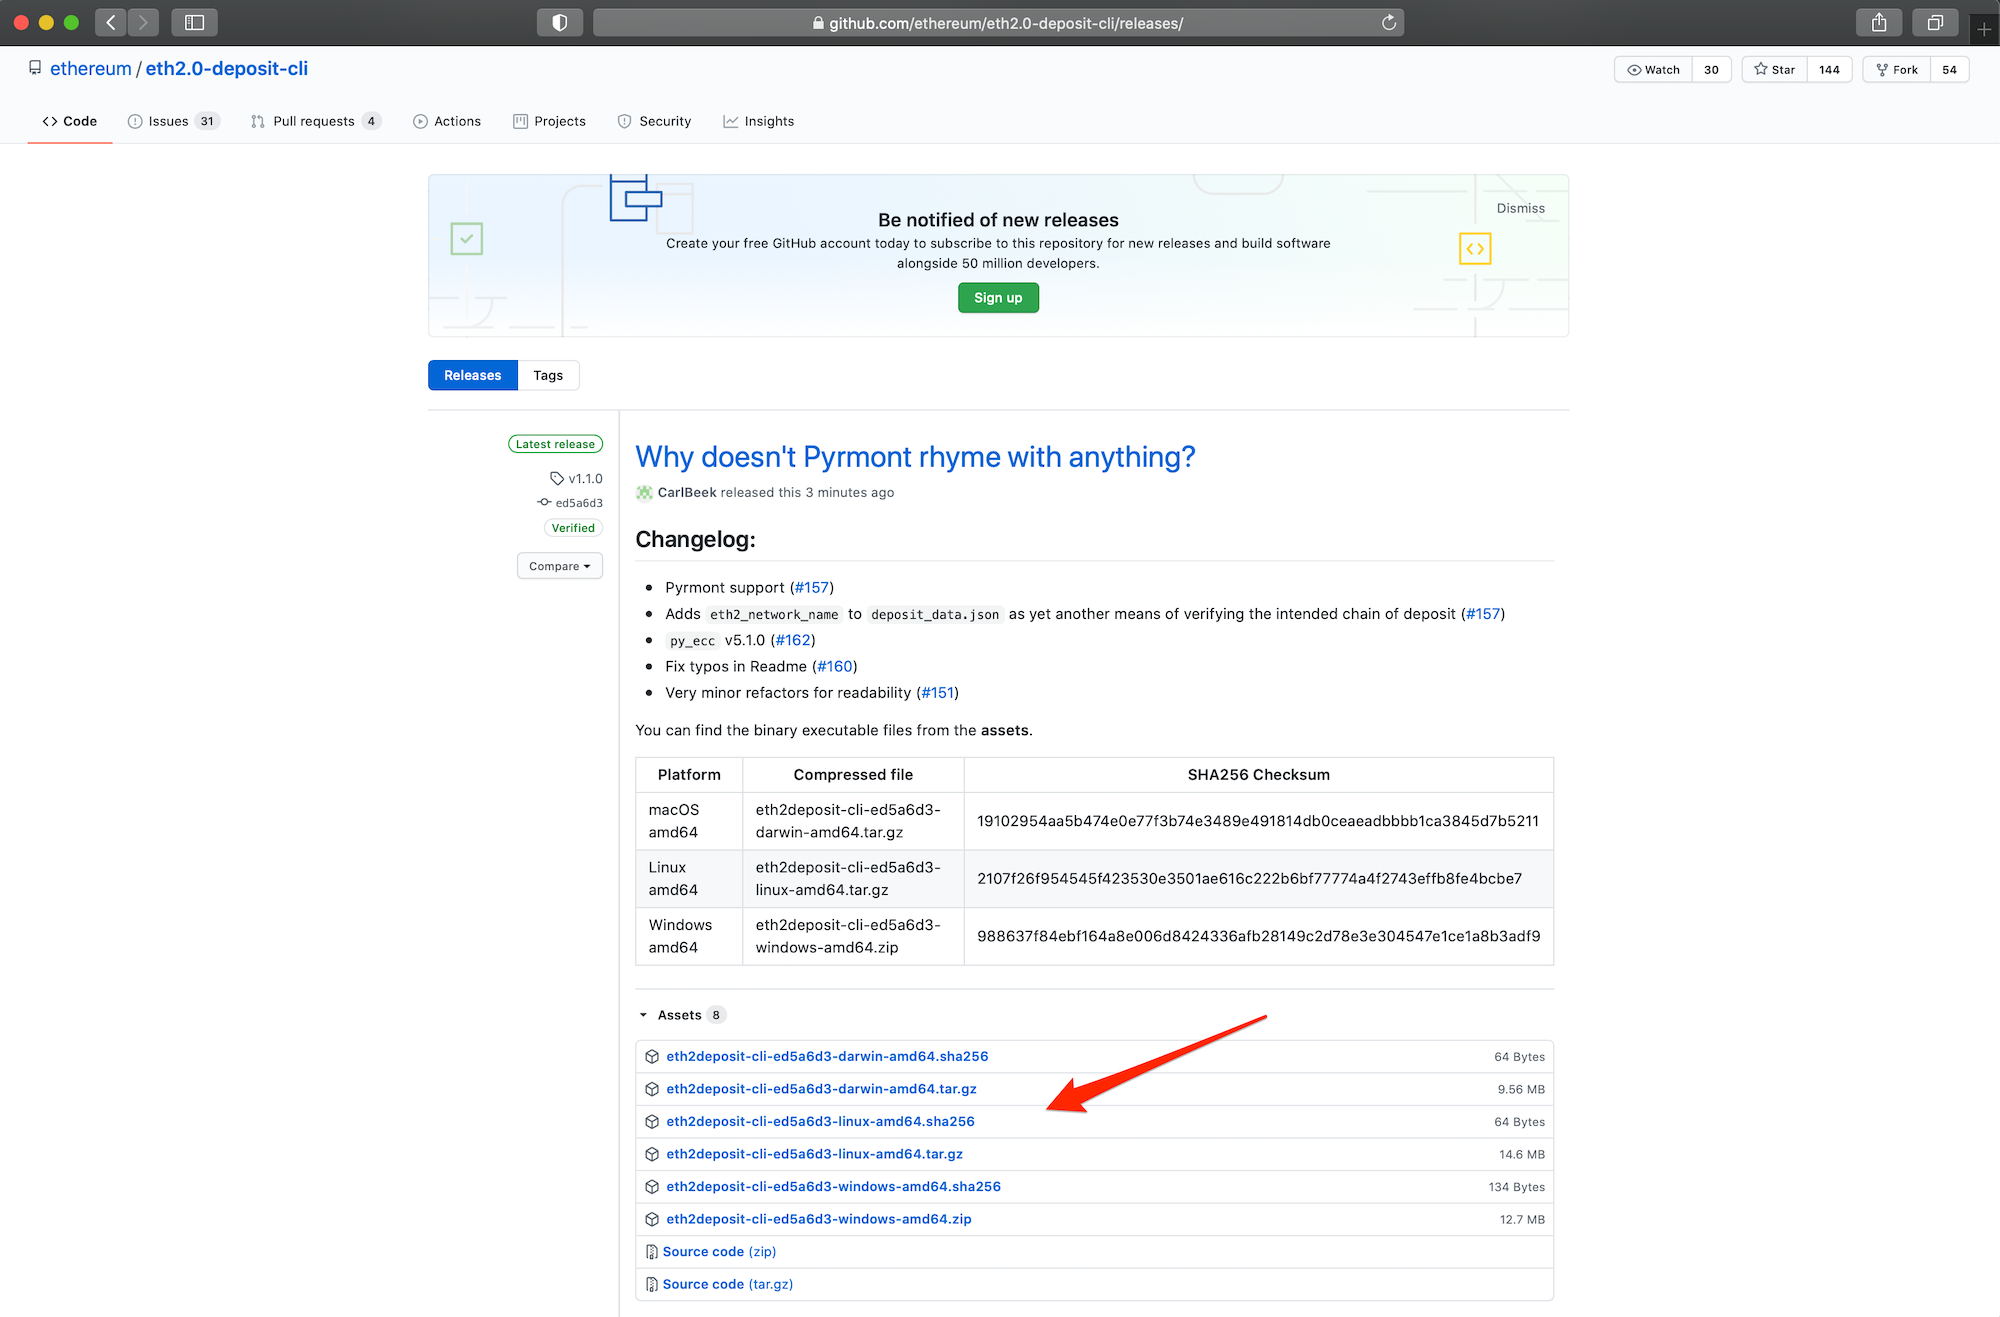
Task: Open the forks count of 54
Action: (1949, 69)
